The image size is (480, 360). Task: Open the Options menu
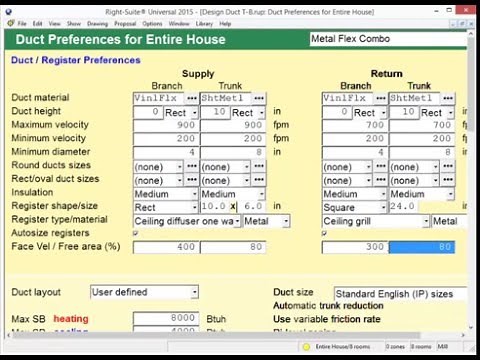tap(152, 24)
